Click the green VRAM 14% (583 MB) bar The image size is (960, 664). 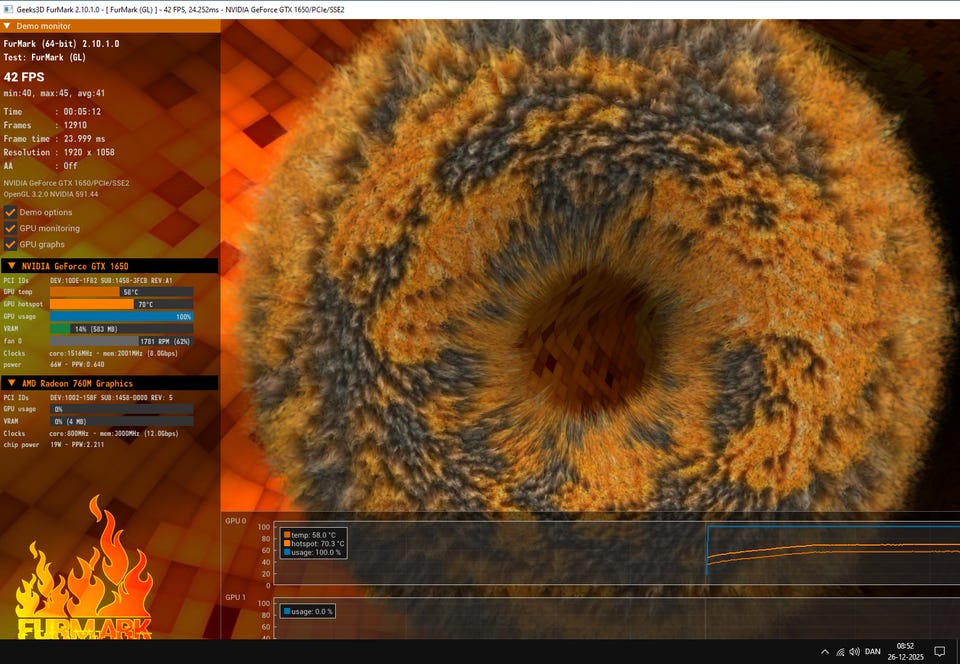[x=121, y=329]
